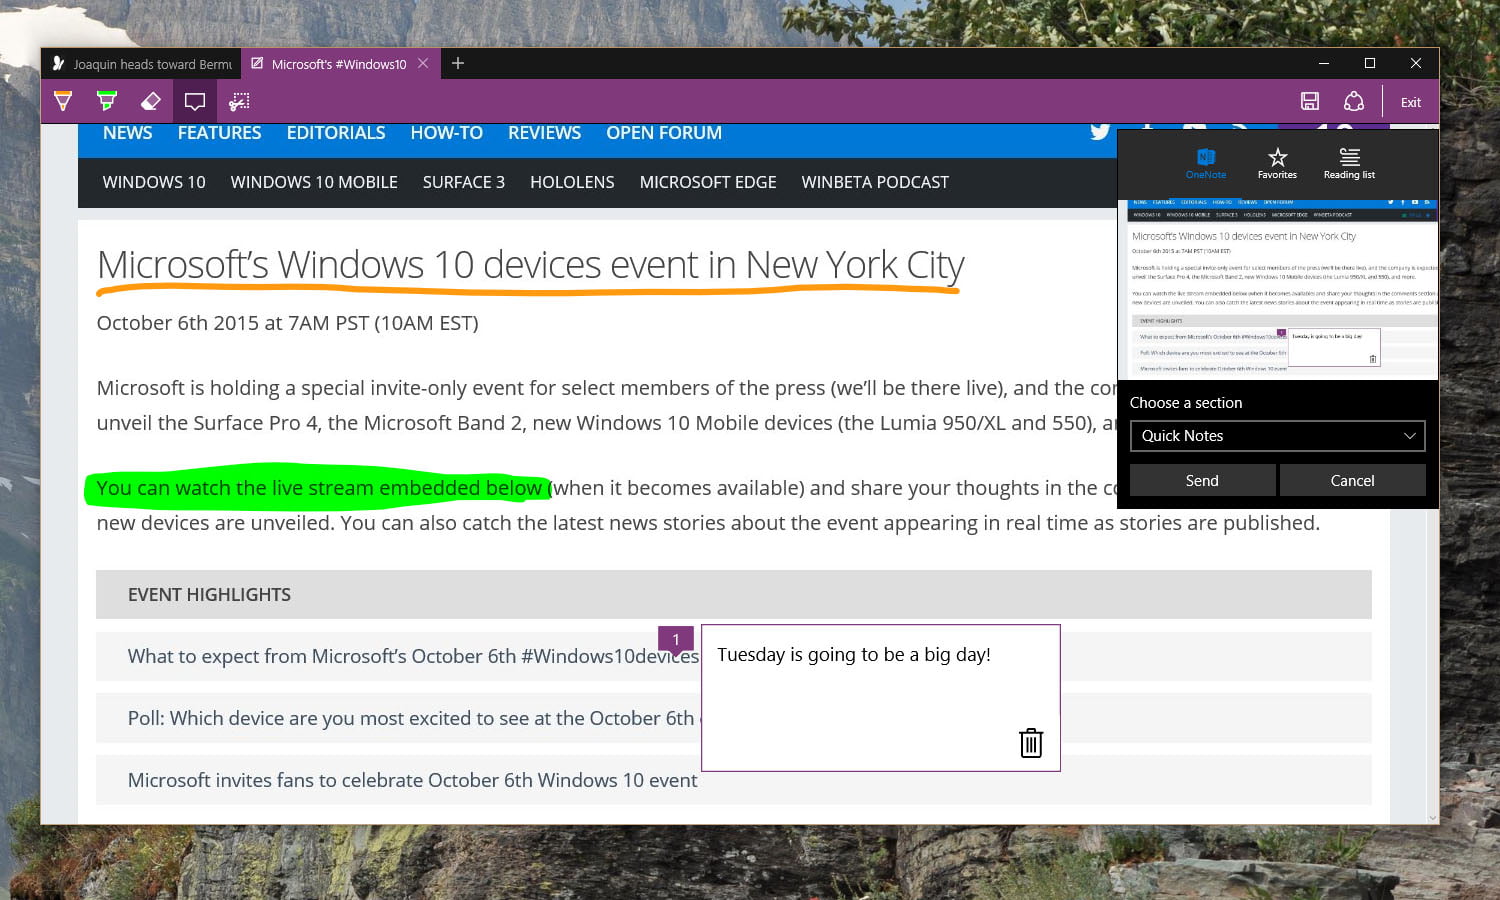Viewport: 1500px width, 900px height.
Task: Open a new browser tab
Action: click(458, 63)
